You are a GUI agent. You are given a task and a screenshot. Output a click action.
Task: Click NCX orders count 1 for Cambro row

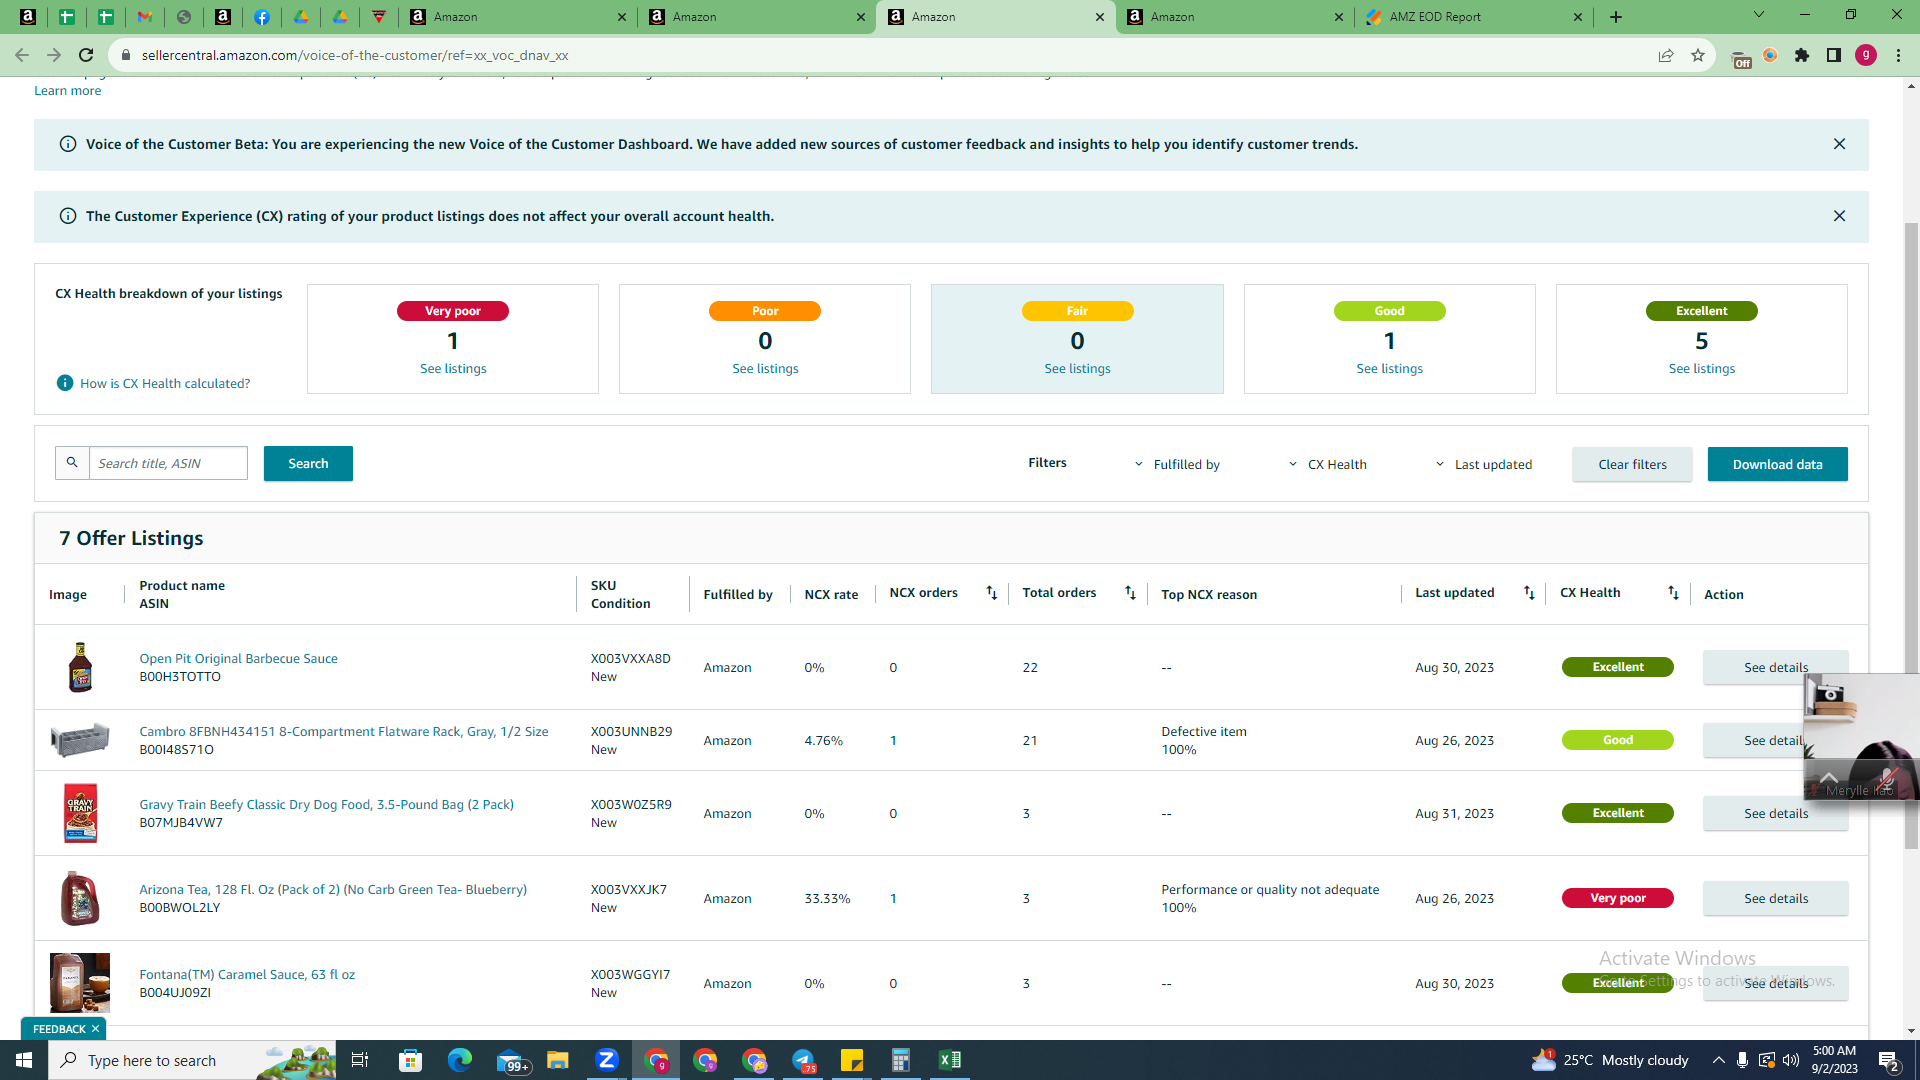pyautogui.click(x=893, y=741)
